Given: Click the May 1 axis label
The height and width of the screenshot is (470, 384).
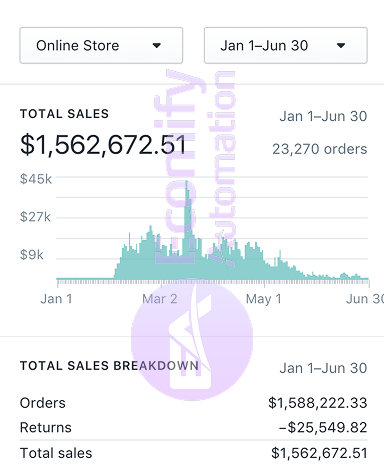Looking at the screenshot, I should click(x=263, y=299).
